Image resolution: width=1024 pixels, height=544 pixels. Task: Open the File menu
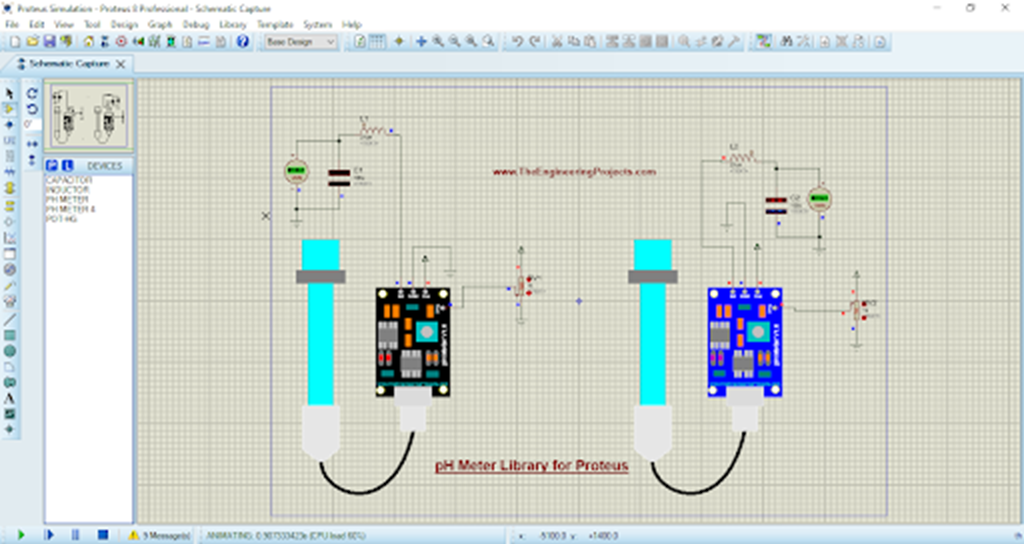tap(12, 24)
